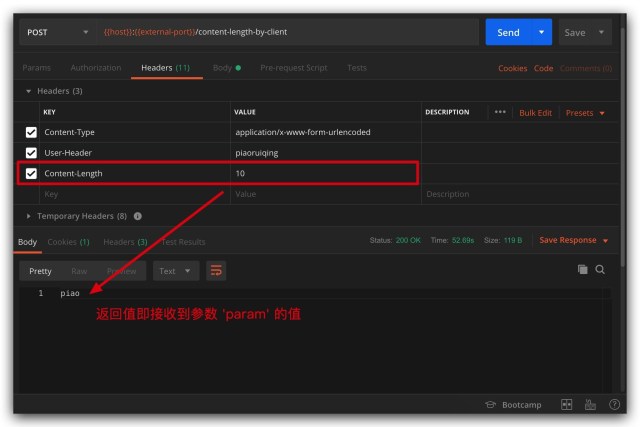
Task: Copy response body to clipboard
Action: point(582,269)
